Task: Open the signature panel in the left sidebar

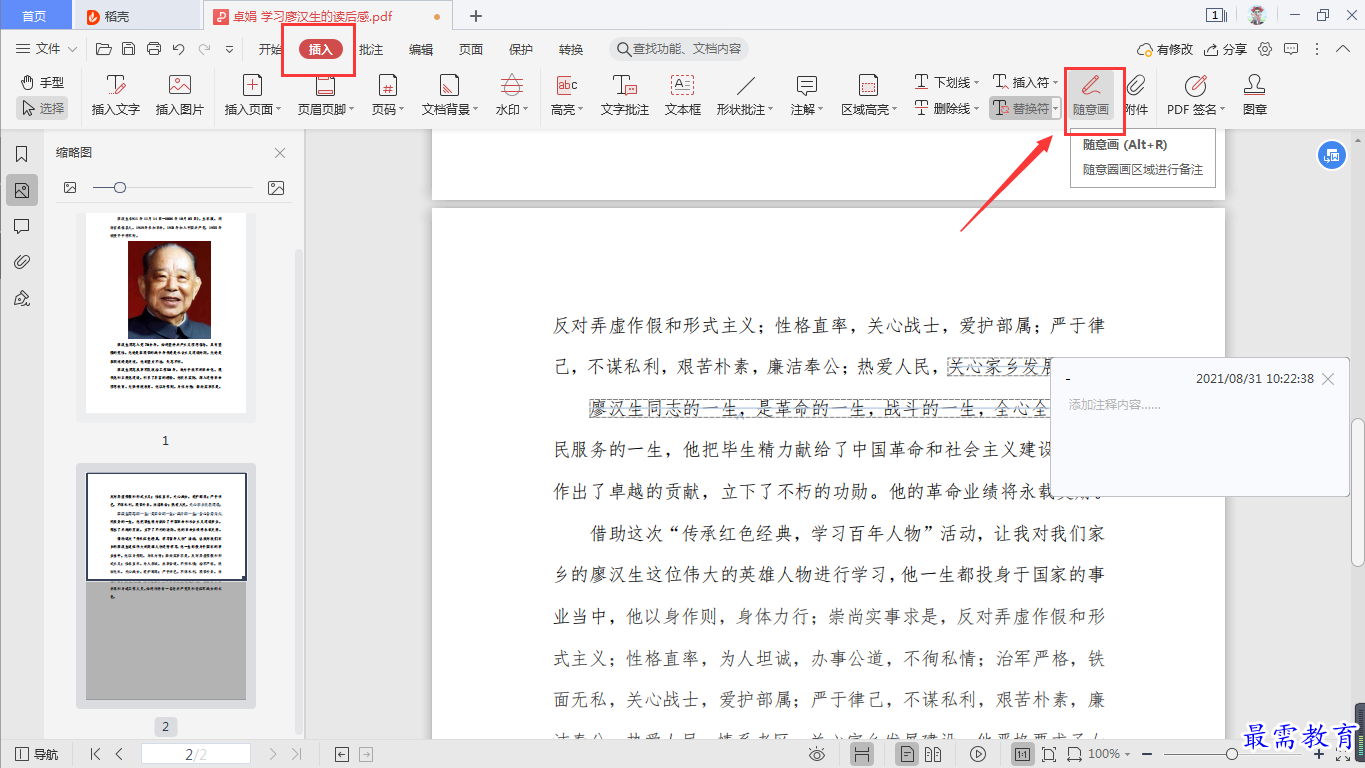Action: [21, 298]
